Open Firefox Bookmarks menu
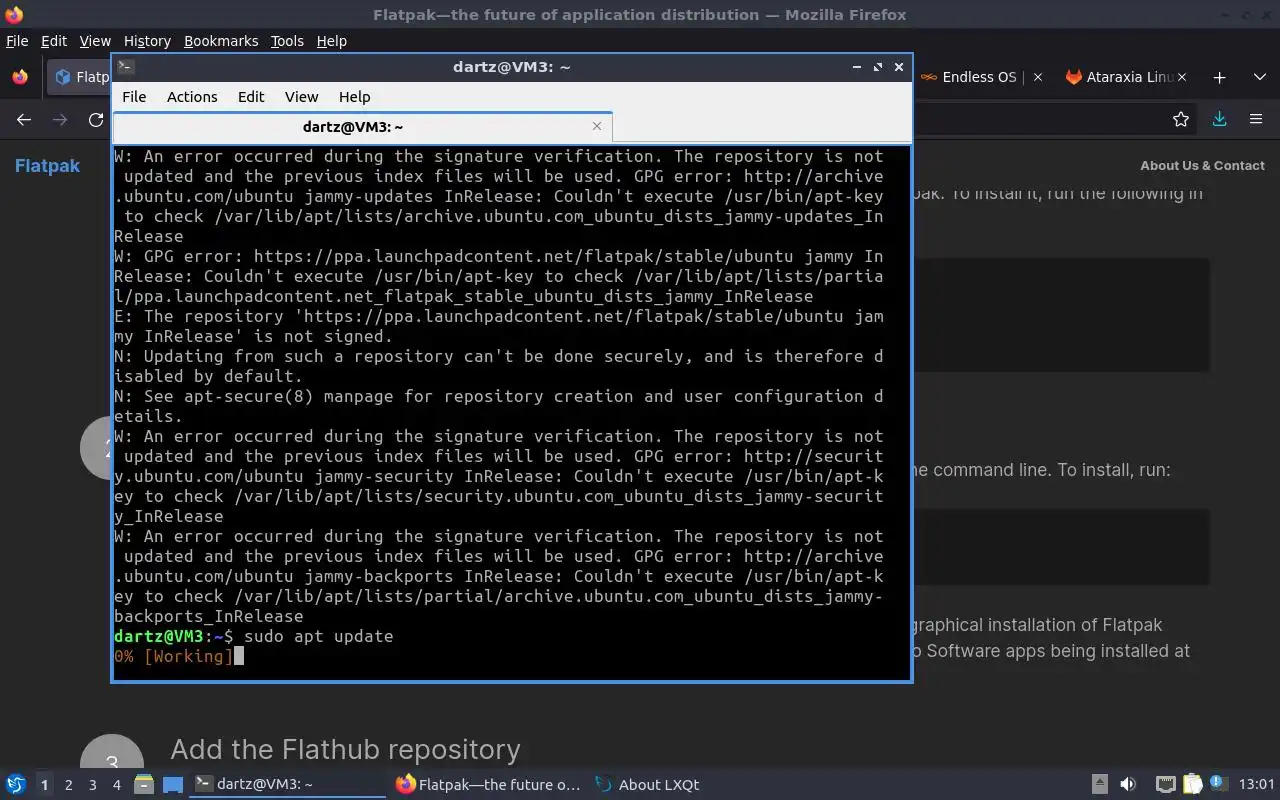Viewport: 1280px width, 800px height. (x=221, y=41)
